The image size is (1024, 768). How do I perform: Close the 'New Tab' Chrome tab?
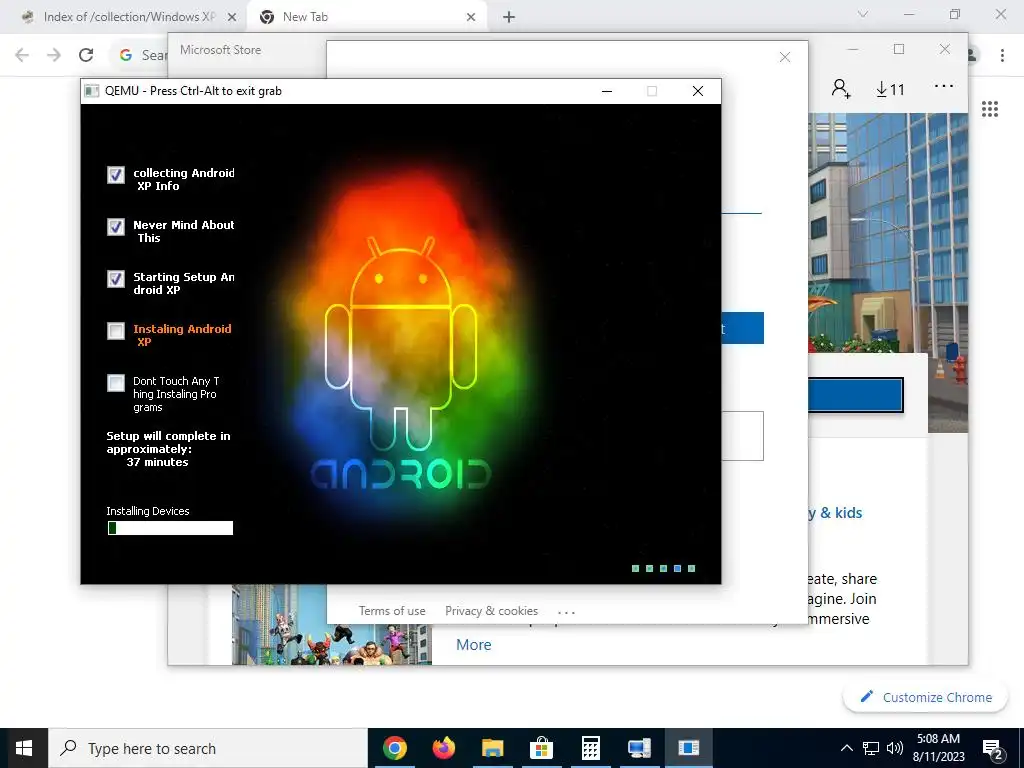[x=471, y=18]
